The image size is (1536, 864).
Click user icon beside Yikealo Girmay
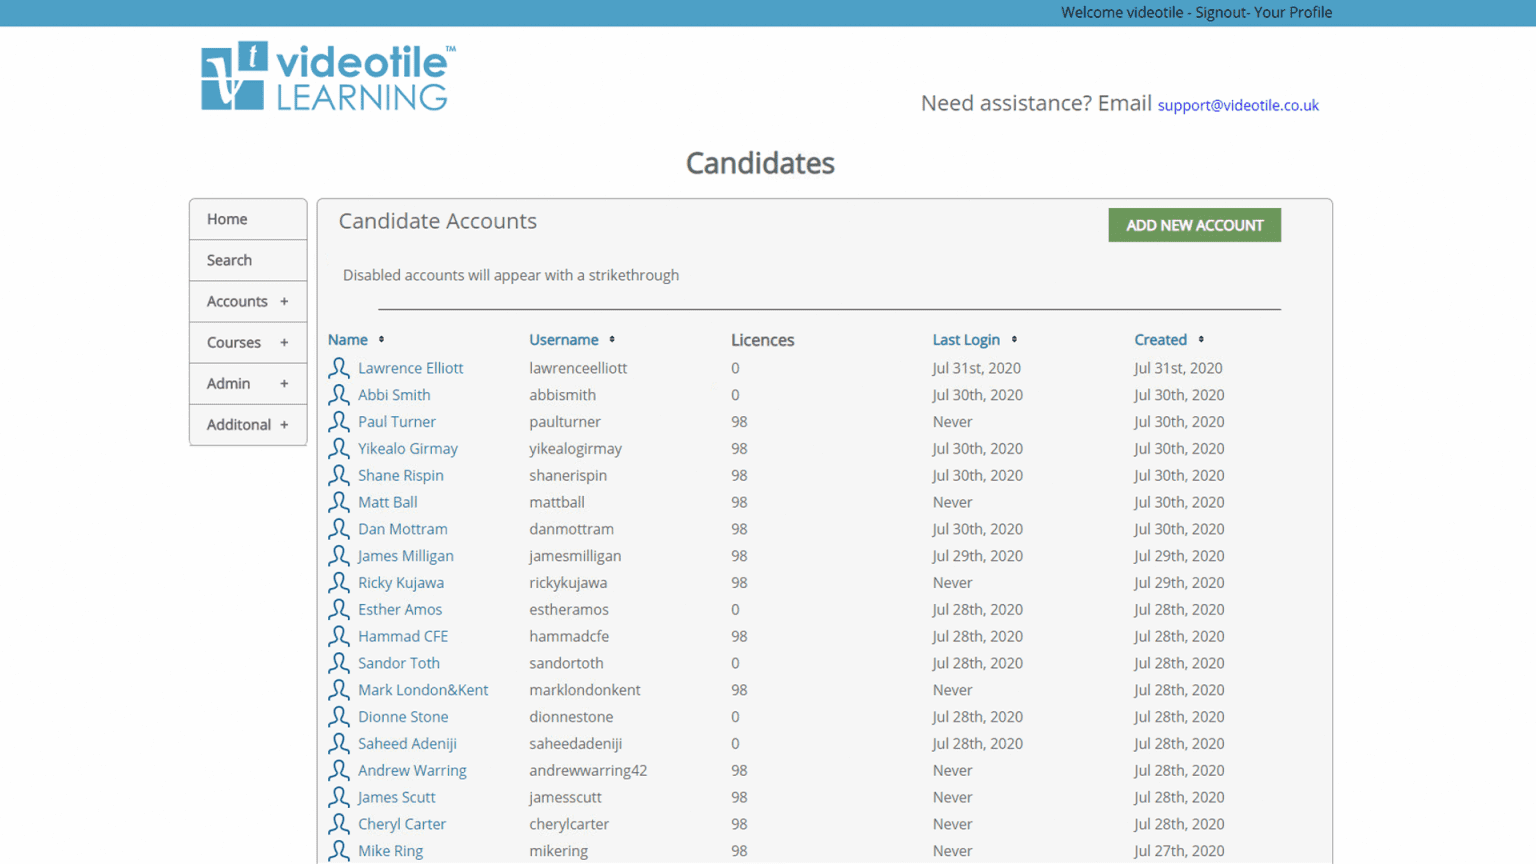click(339, 449)
